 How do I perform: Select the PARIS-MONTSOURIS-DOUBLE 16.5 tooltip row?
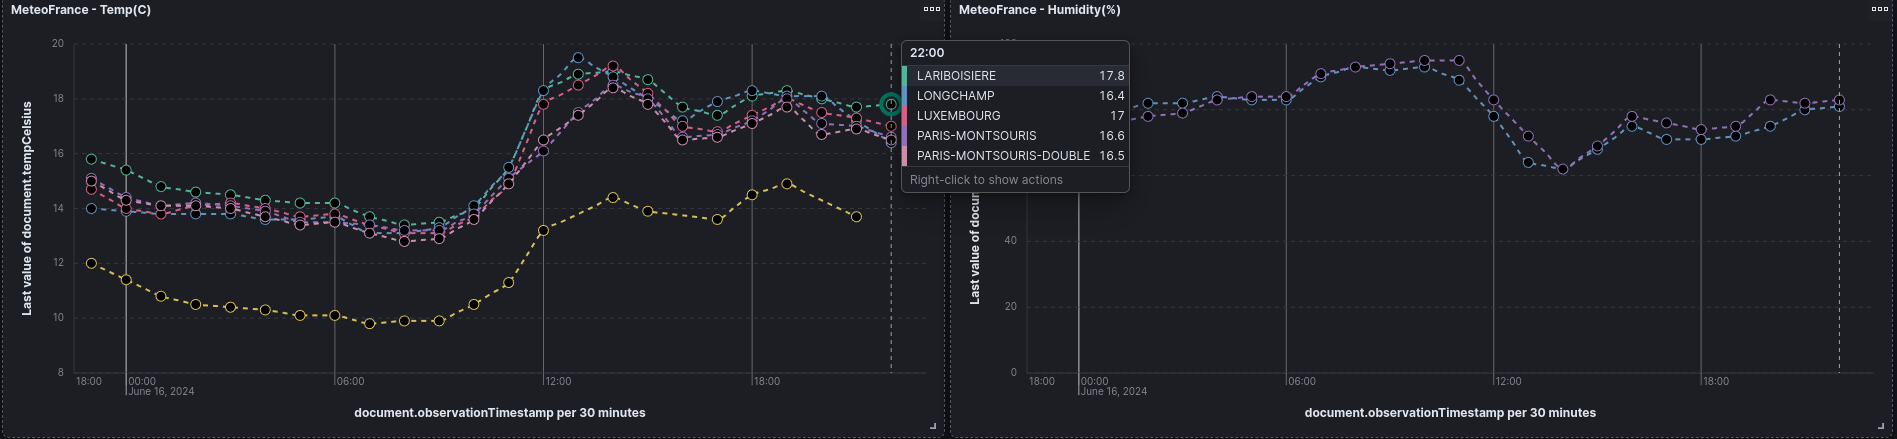(1015, 155)
